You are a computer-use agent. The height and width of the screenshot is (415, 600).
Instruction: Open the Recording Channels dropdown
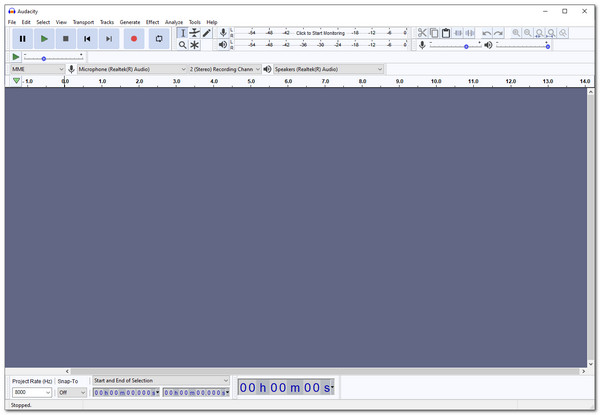point(225,69)
